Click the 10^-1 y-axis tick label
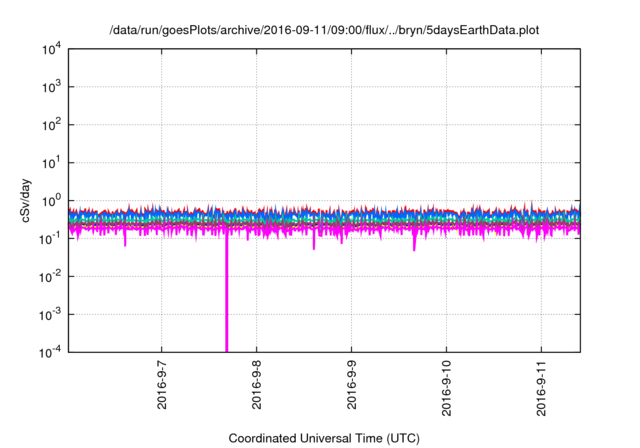 50,238
